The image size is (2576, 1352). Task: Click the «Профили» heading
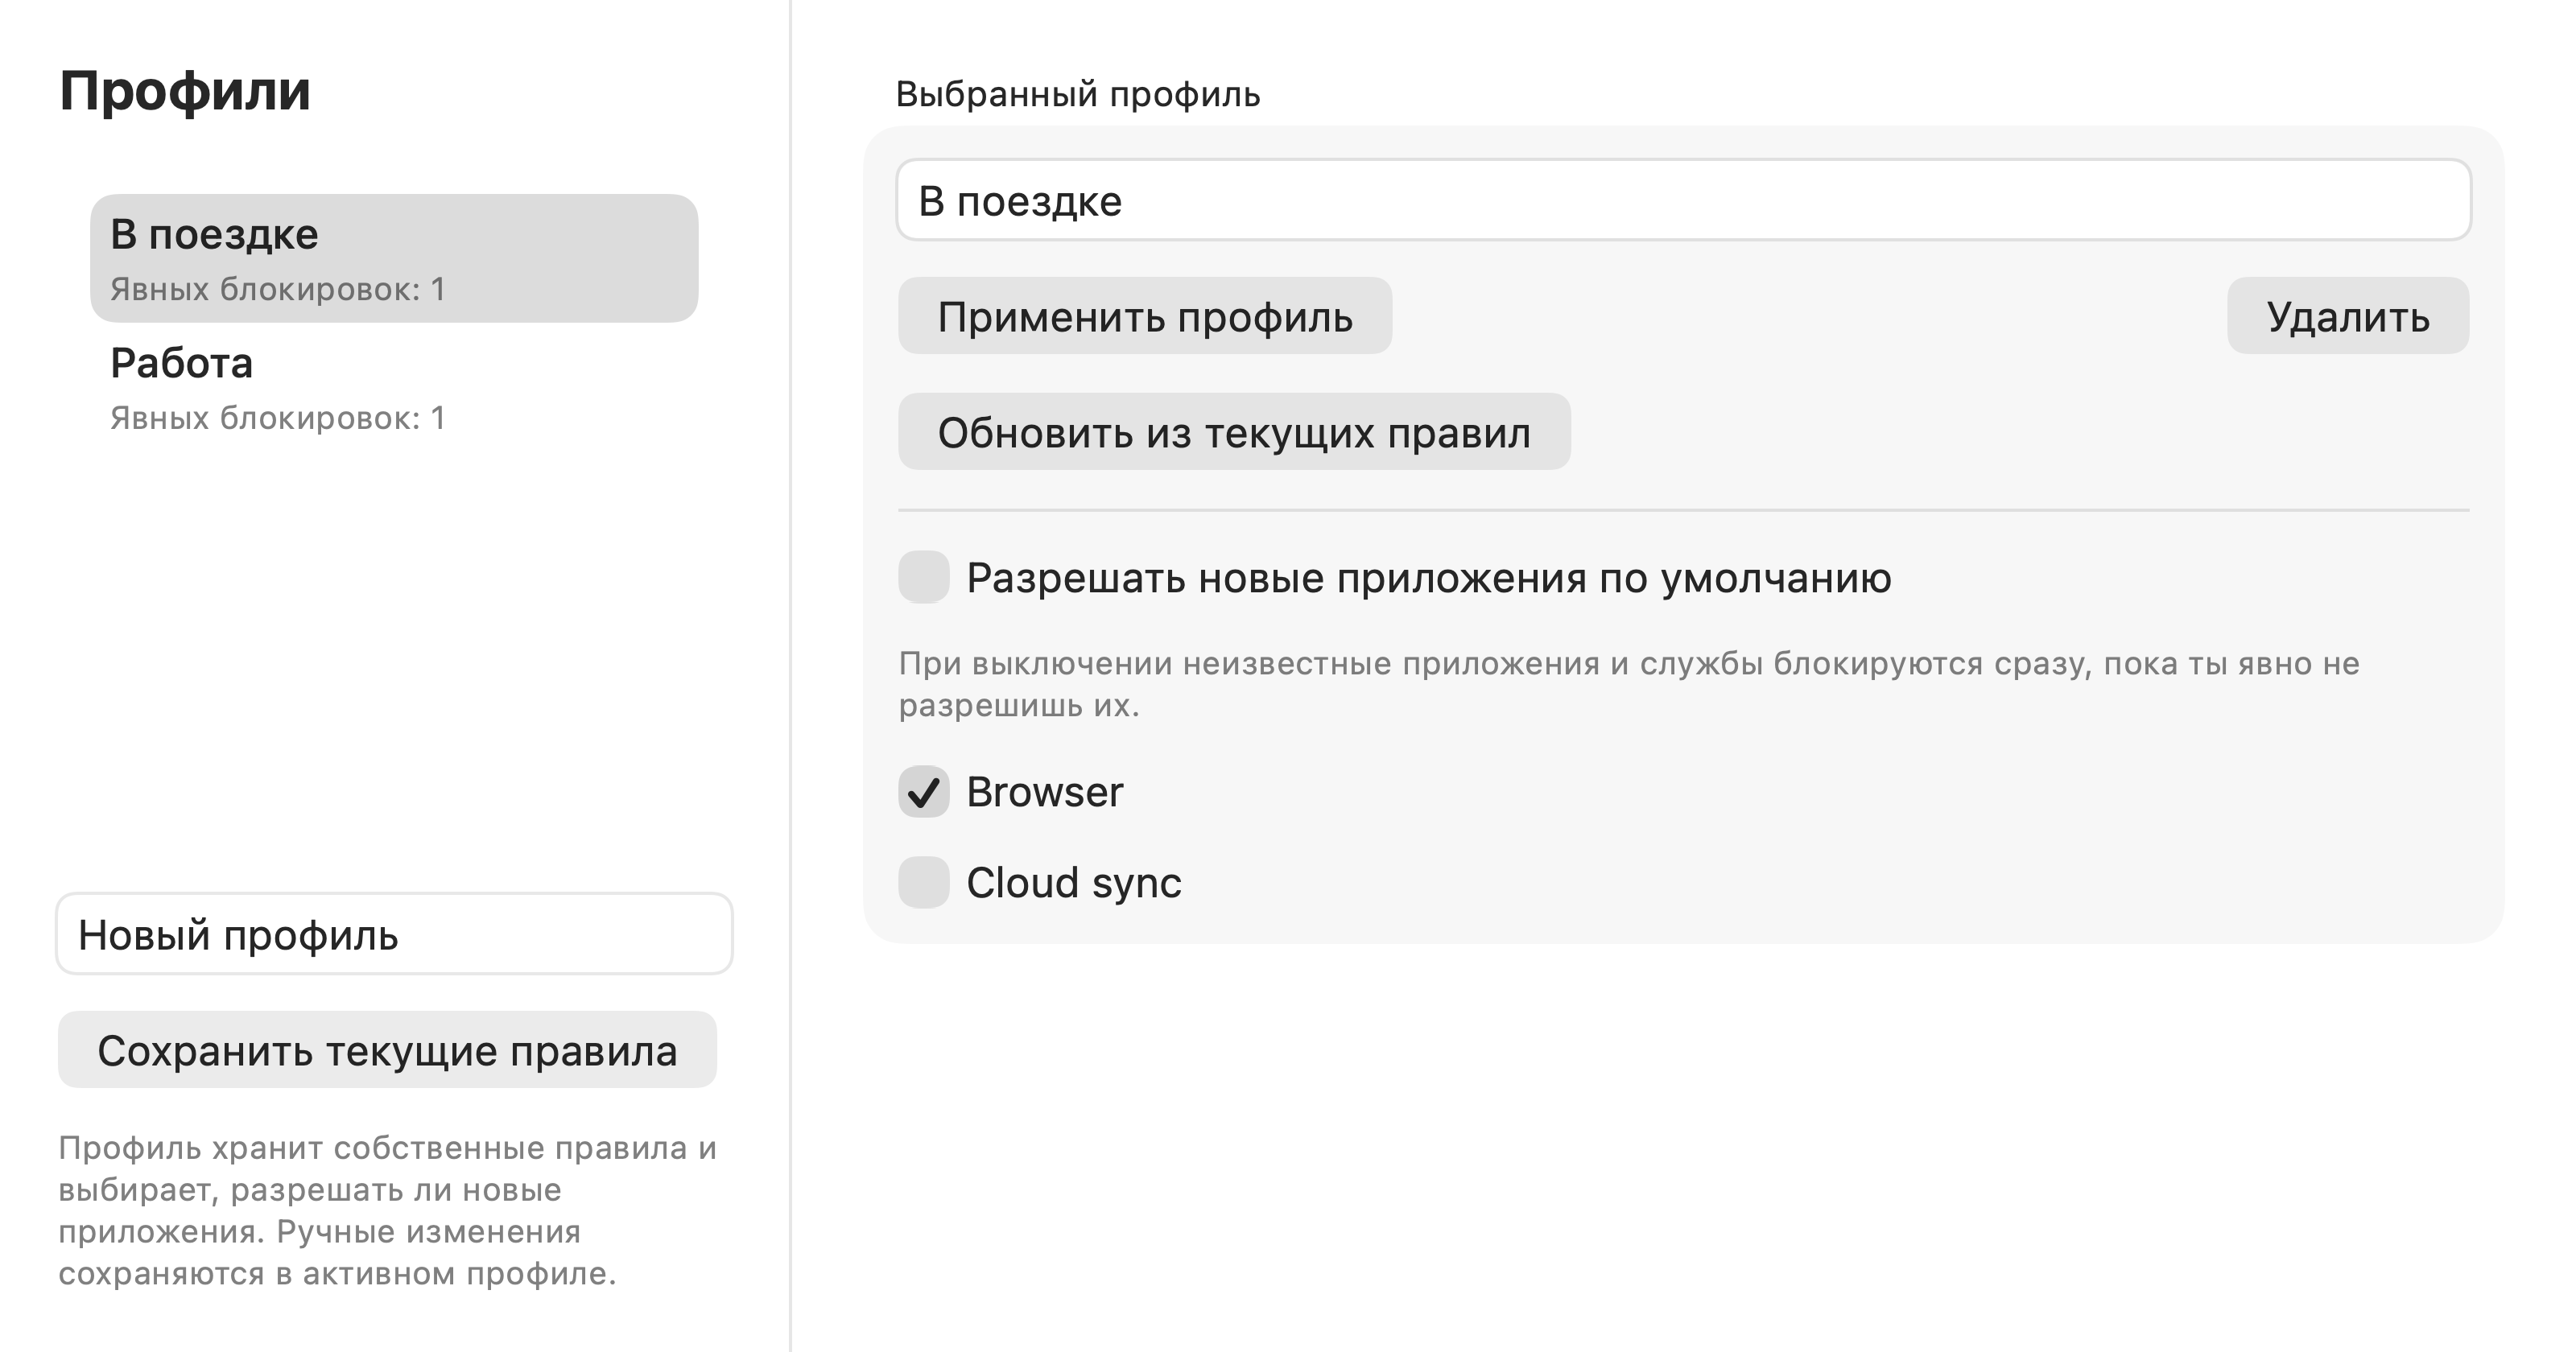(185, 91)
